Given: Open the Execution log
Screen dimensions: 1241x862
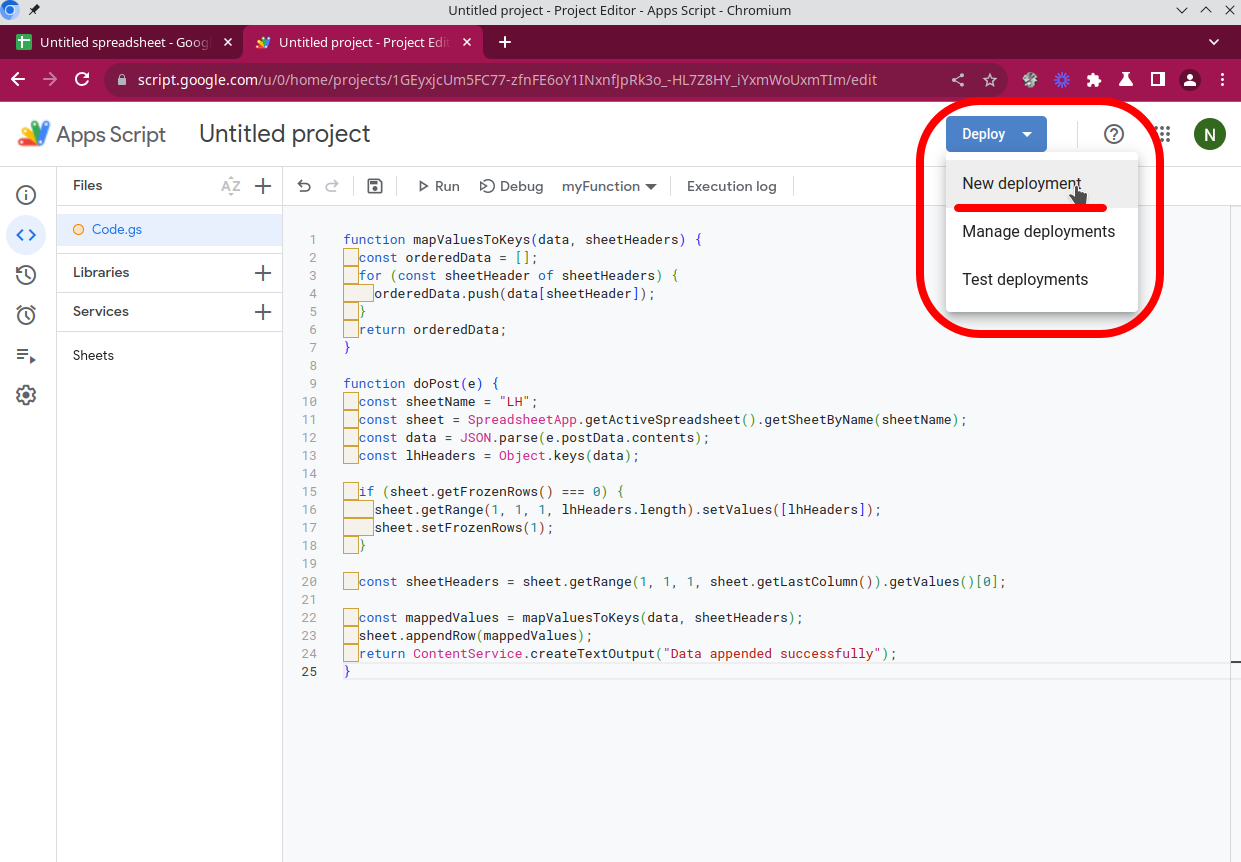Looking at the screenshot, I should coord(732,186).
